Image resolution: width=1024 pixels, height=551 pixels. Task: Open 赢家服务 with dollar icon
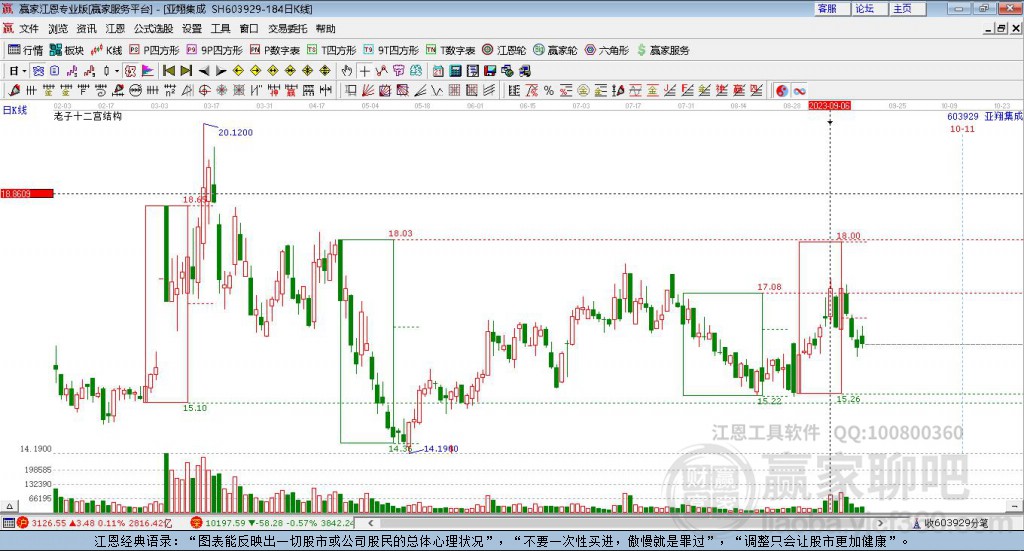tap(662, 50)
